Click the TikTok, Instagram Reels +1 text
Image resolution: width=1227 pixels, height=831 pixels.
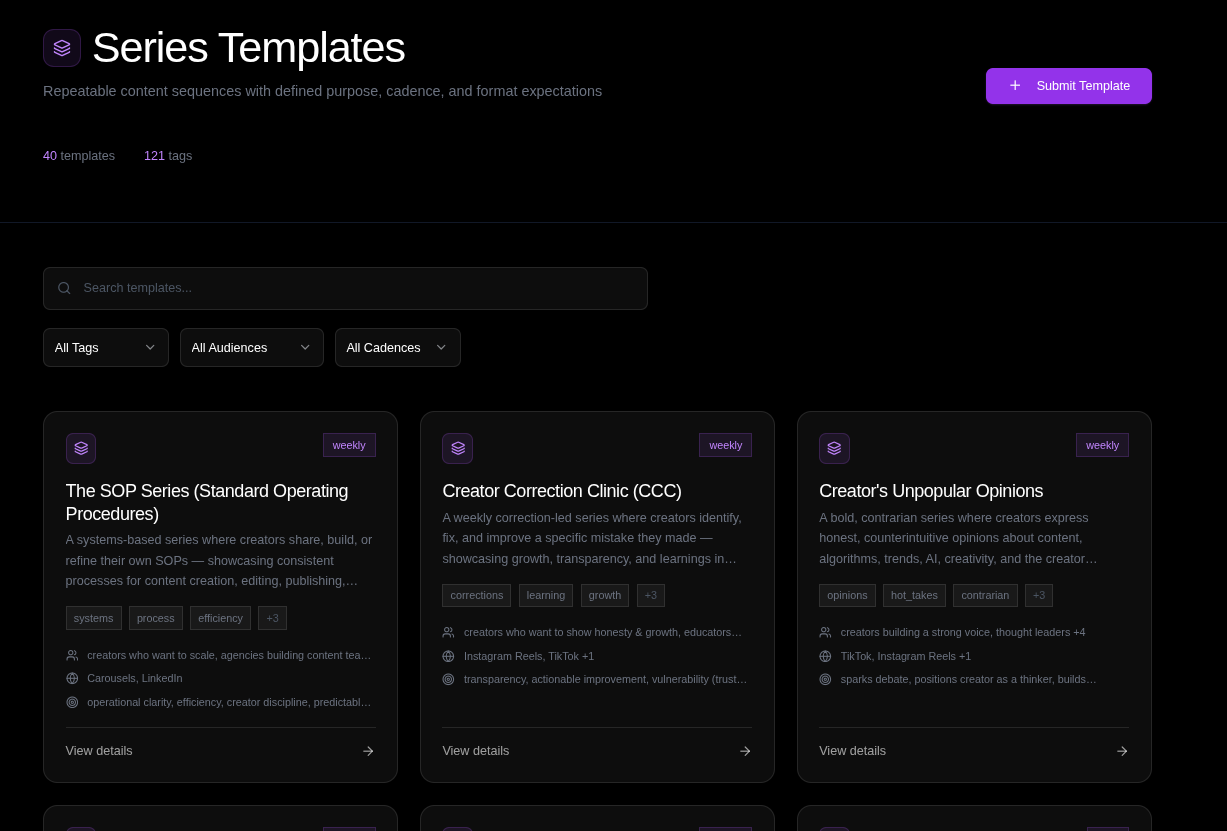(x=906, y=656)
